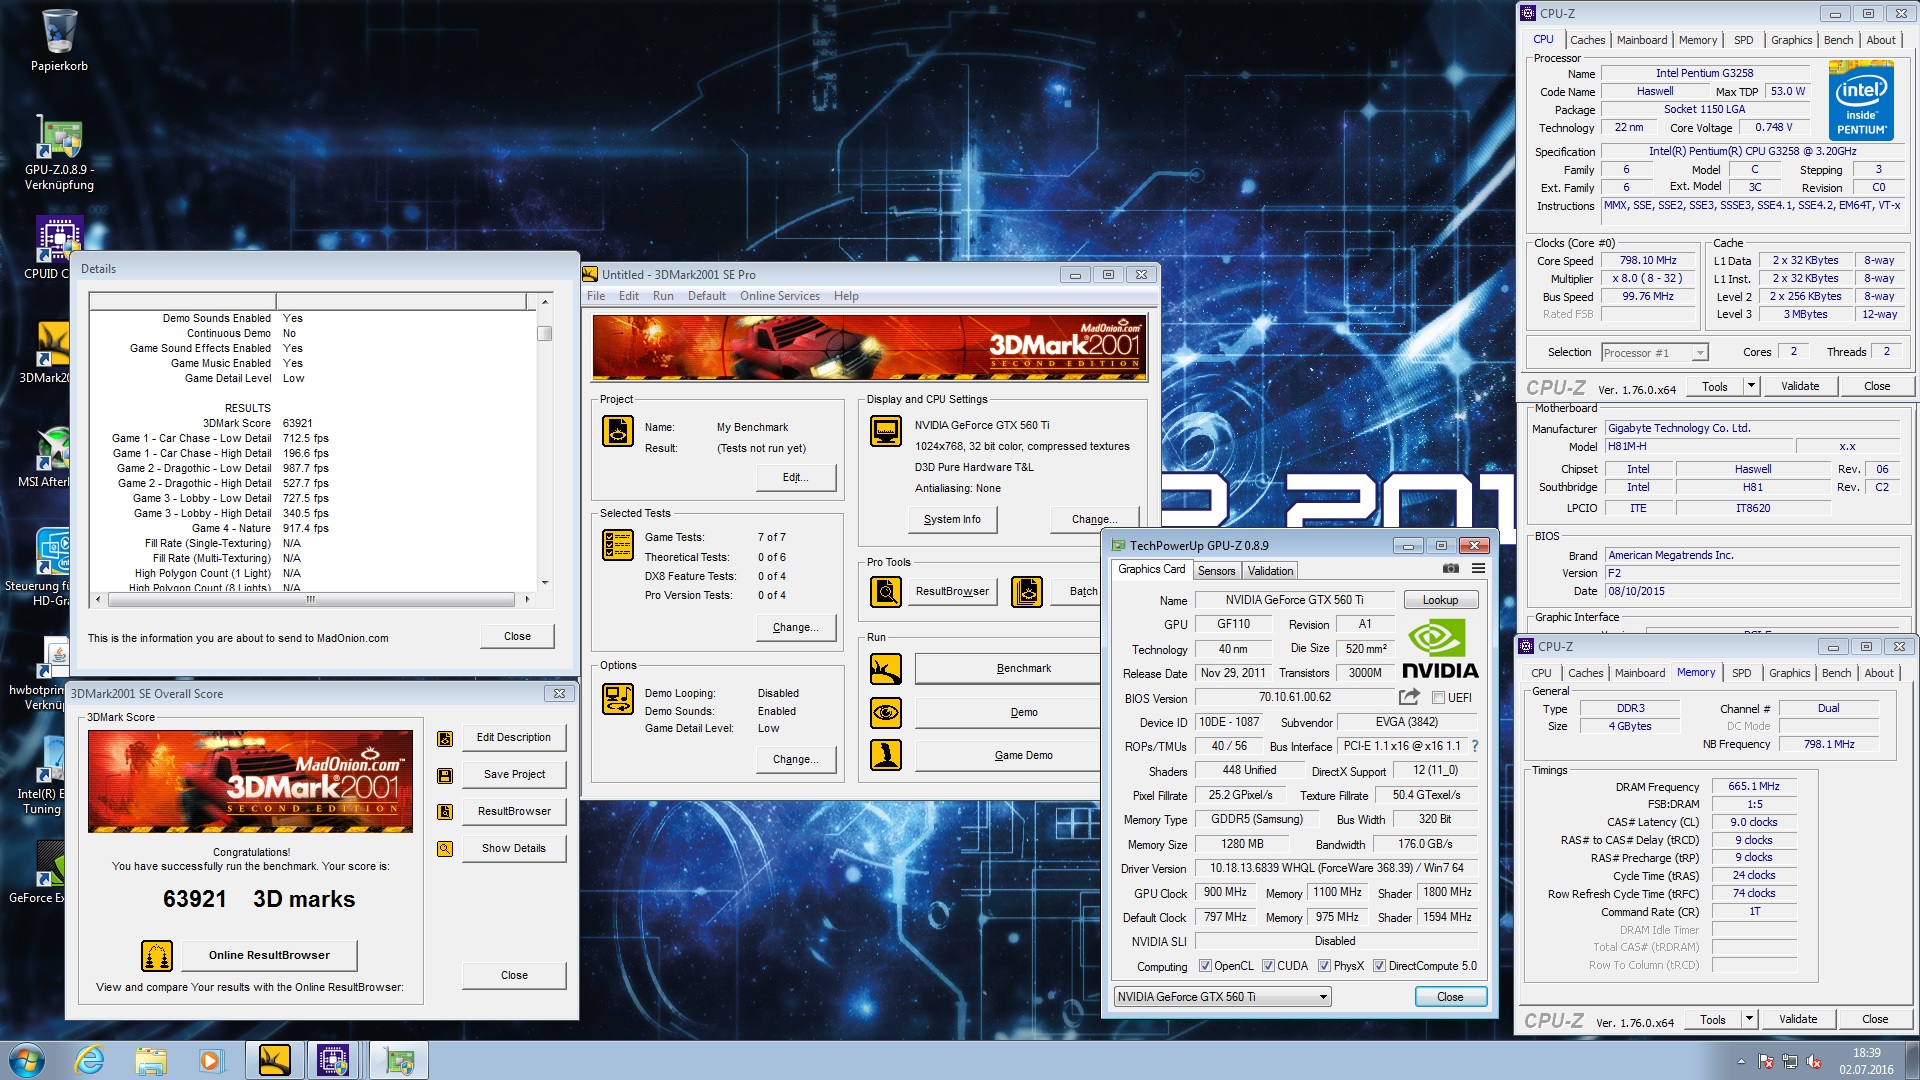The height and width of the screenshot is (1080, 1920).
Task: Open the Help menu in 3DMark2001
Action: (x=846, y=296)
